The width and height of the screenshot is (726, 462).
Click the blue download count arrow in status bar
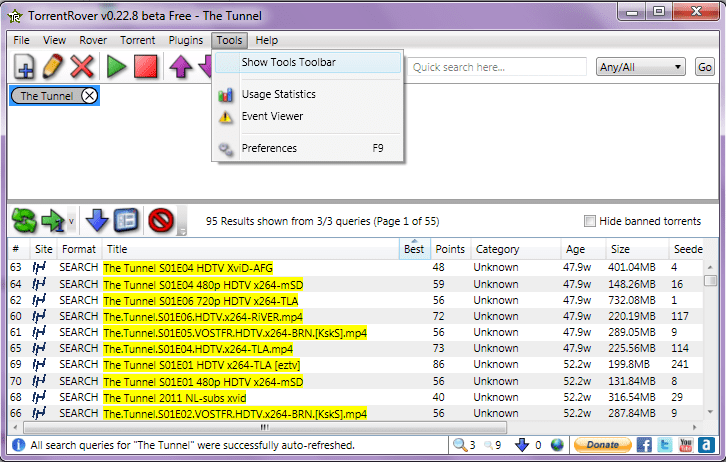[522, 445]
